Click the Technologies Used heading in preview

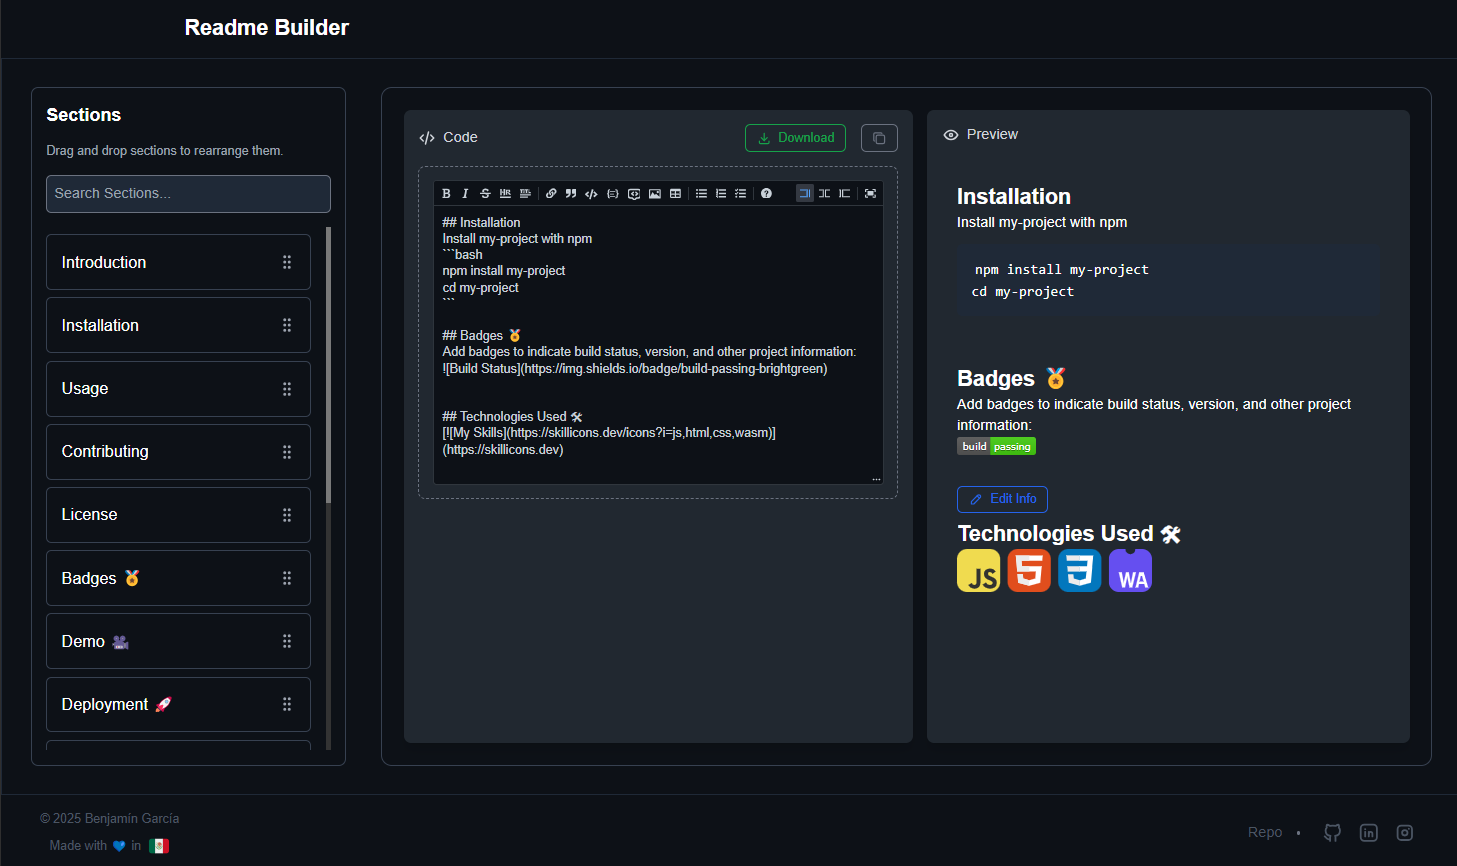tap(1069, 534)
